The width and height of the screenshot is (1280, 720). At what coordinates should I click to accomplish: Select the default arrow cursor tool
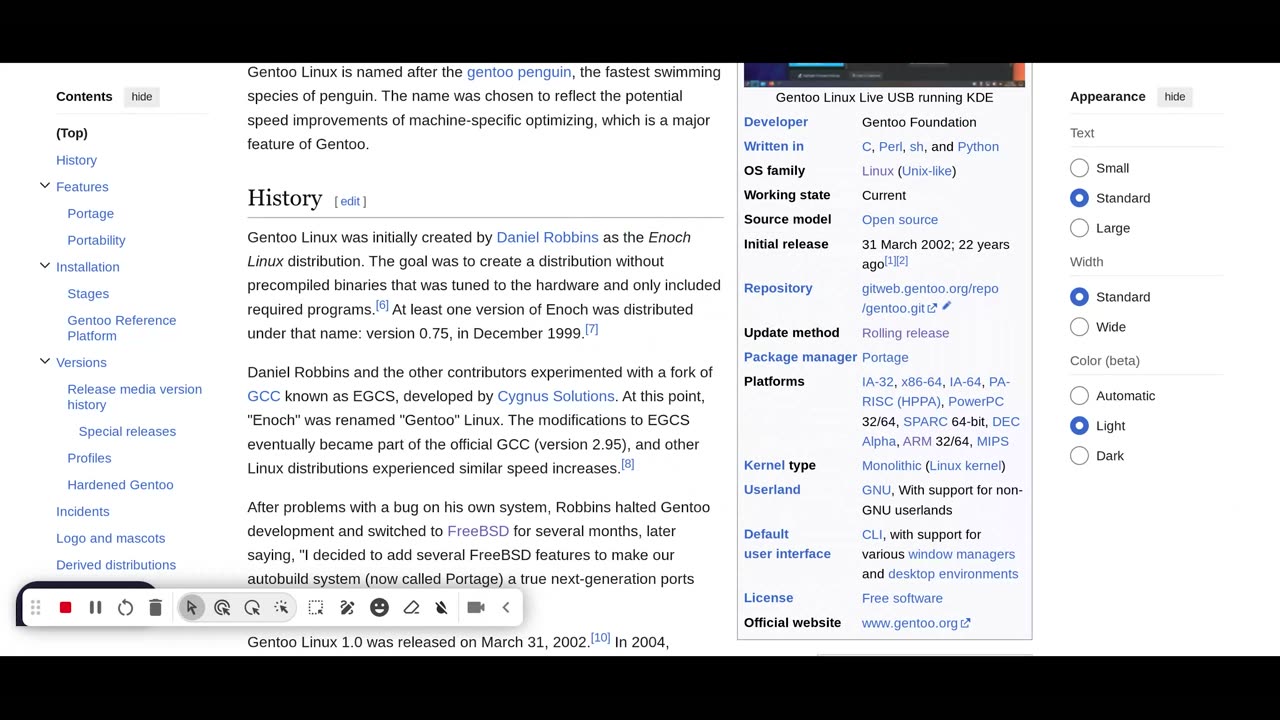[192, 607]
